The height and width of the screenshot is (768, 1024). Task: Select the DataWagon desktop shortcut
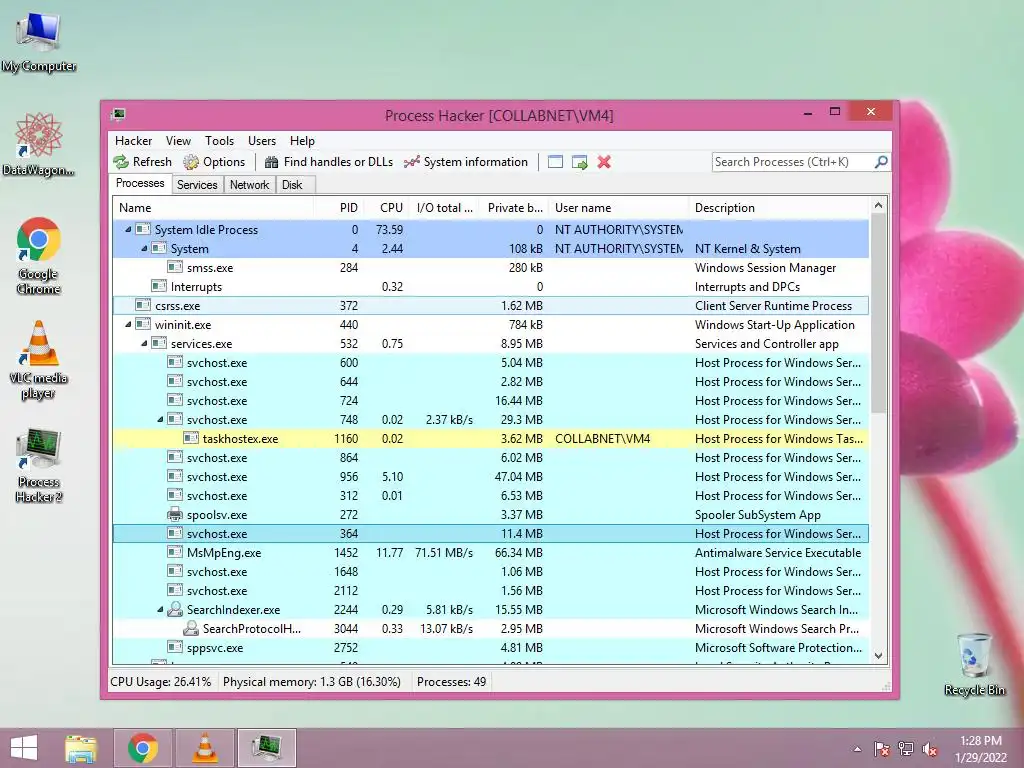(x=39, y=144)
